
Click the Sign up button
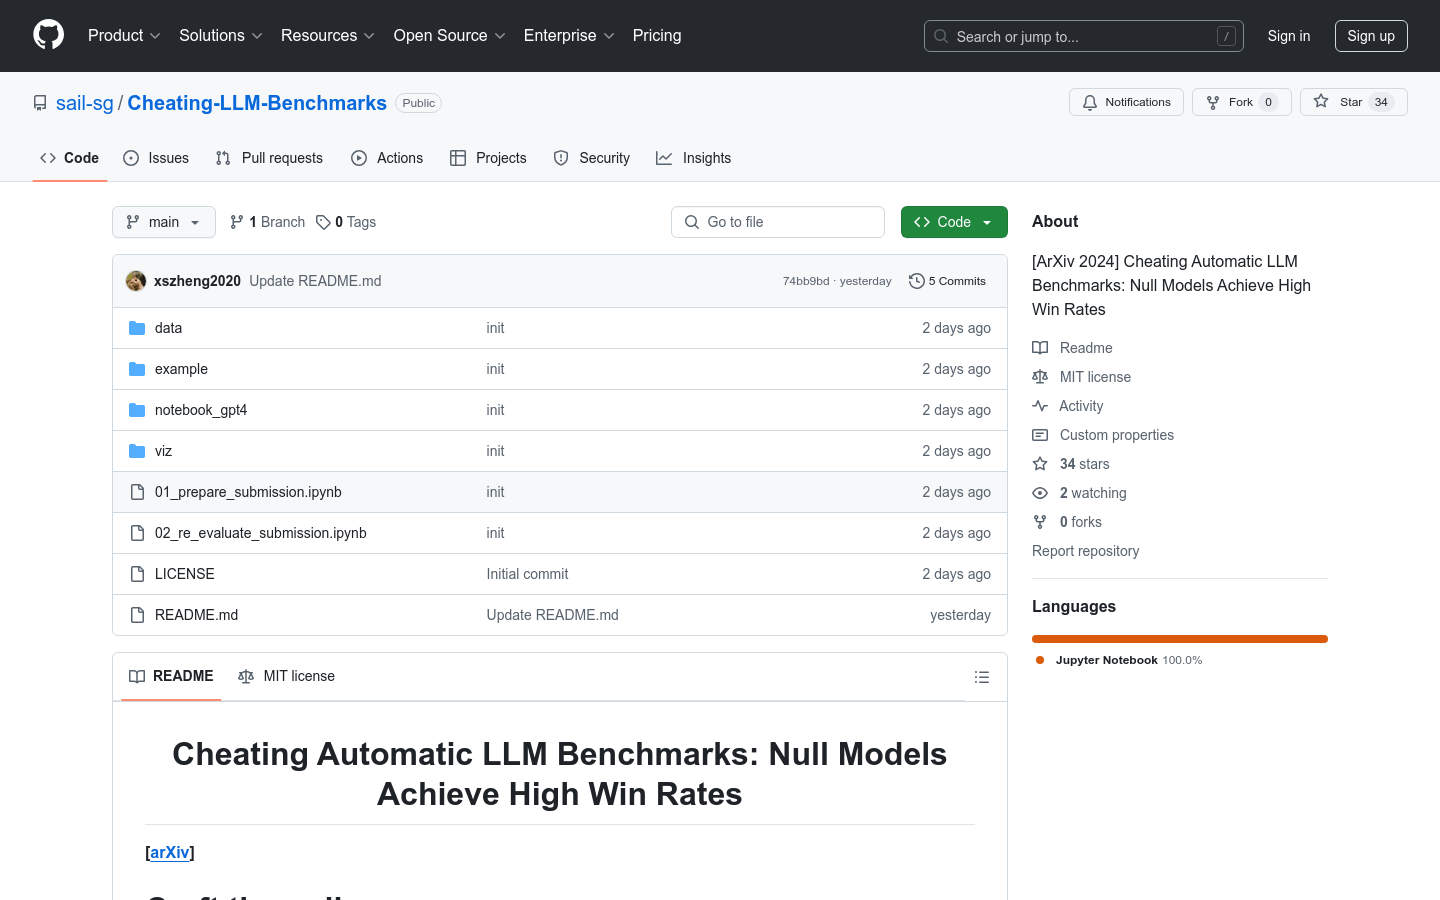pyautogui.click(x=1371, y=36)
